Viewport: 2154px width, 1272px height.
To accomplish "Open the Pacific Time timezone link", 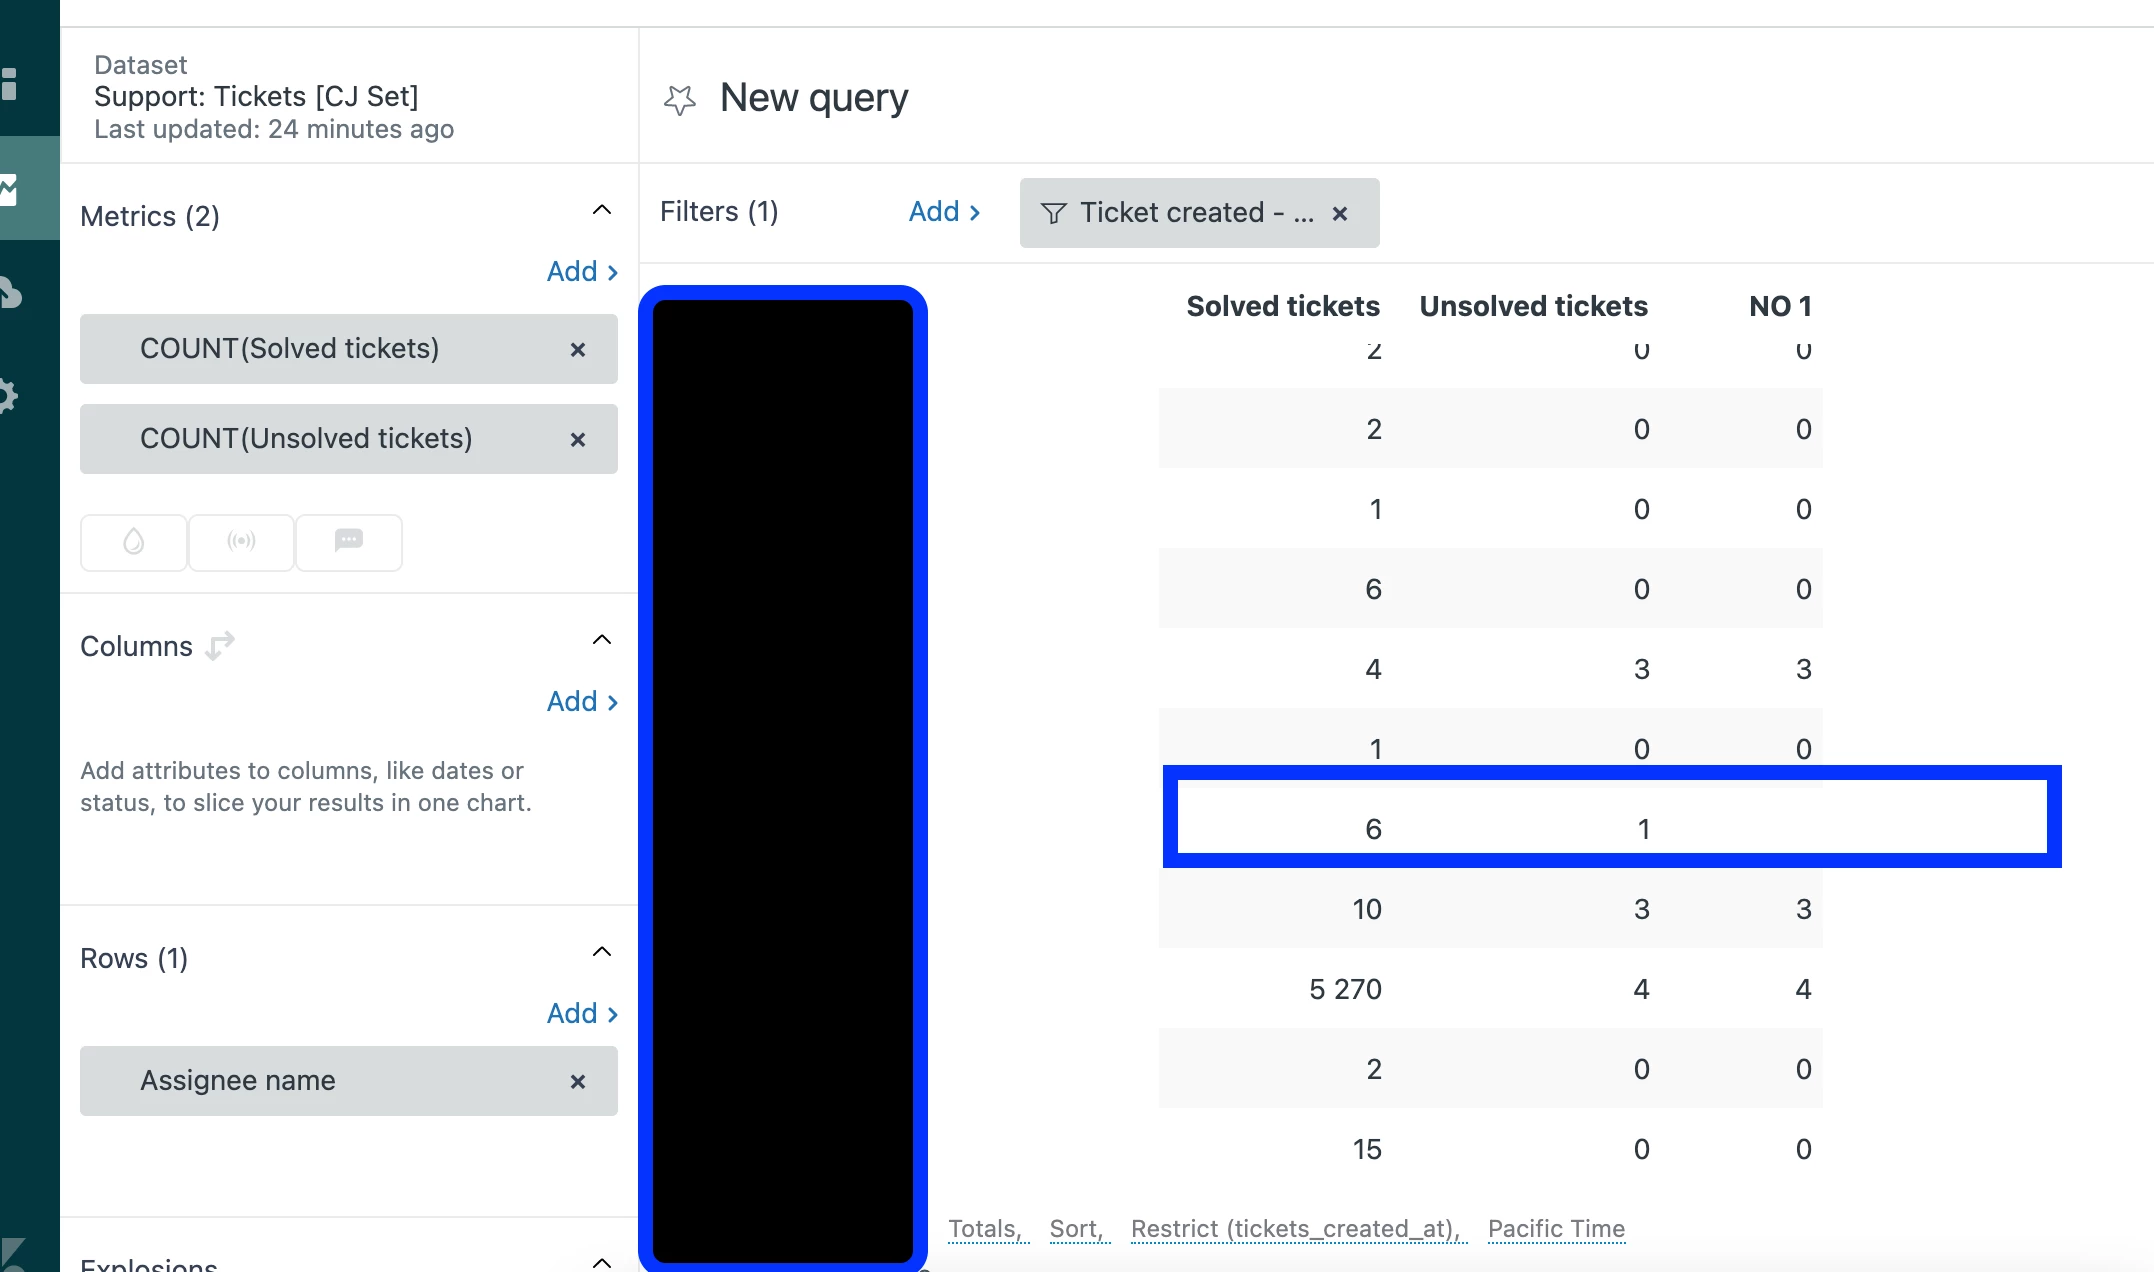I will (1556, 1228).
